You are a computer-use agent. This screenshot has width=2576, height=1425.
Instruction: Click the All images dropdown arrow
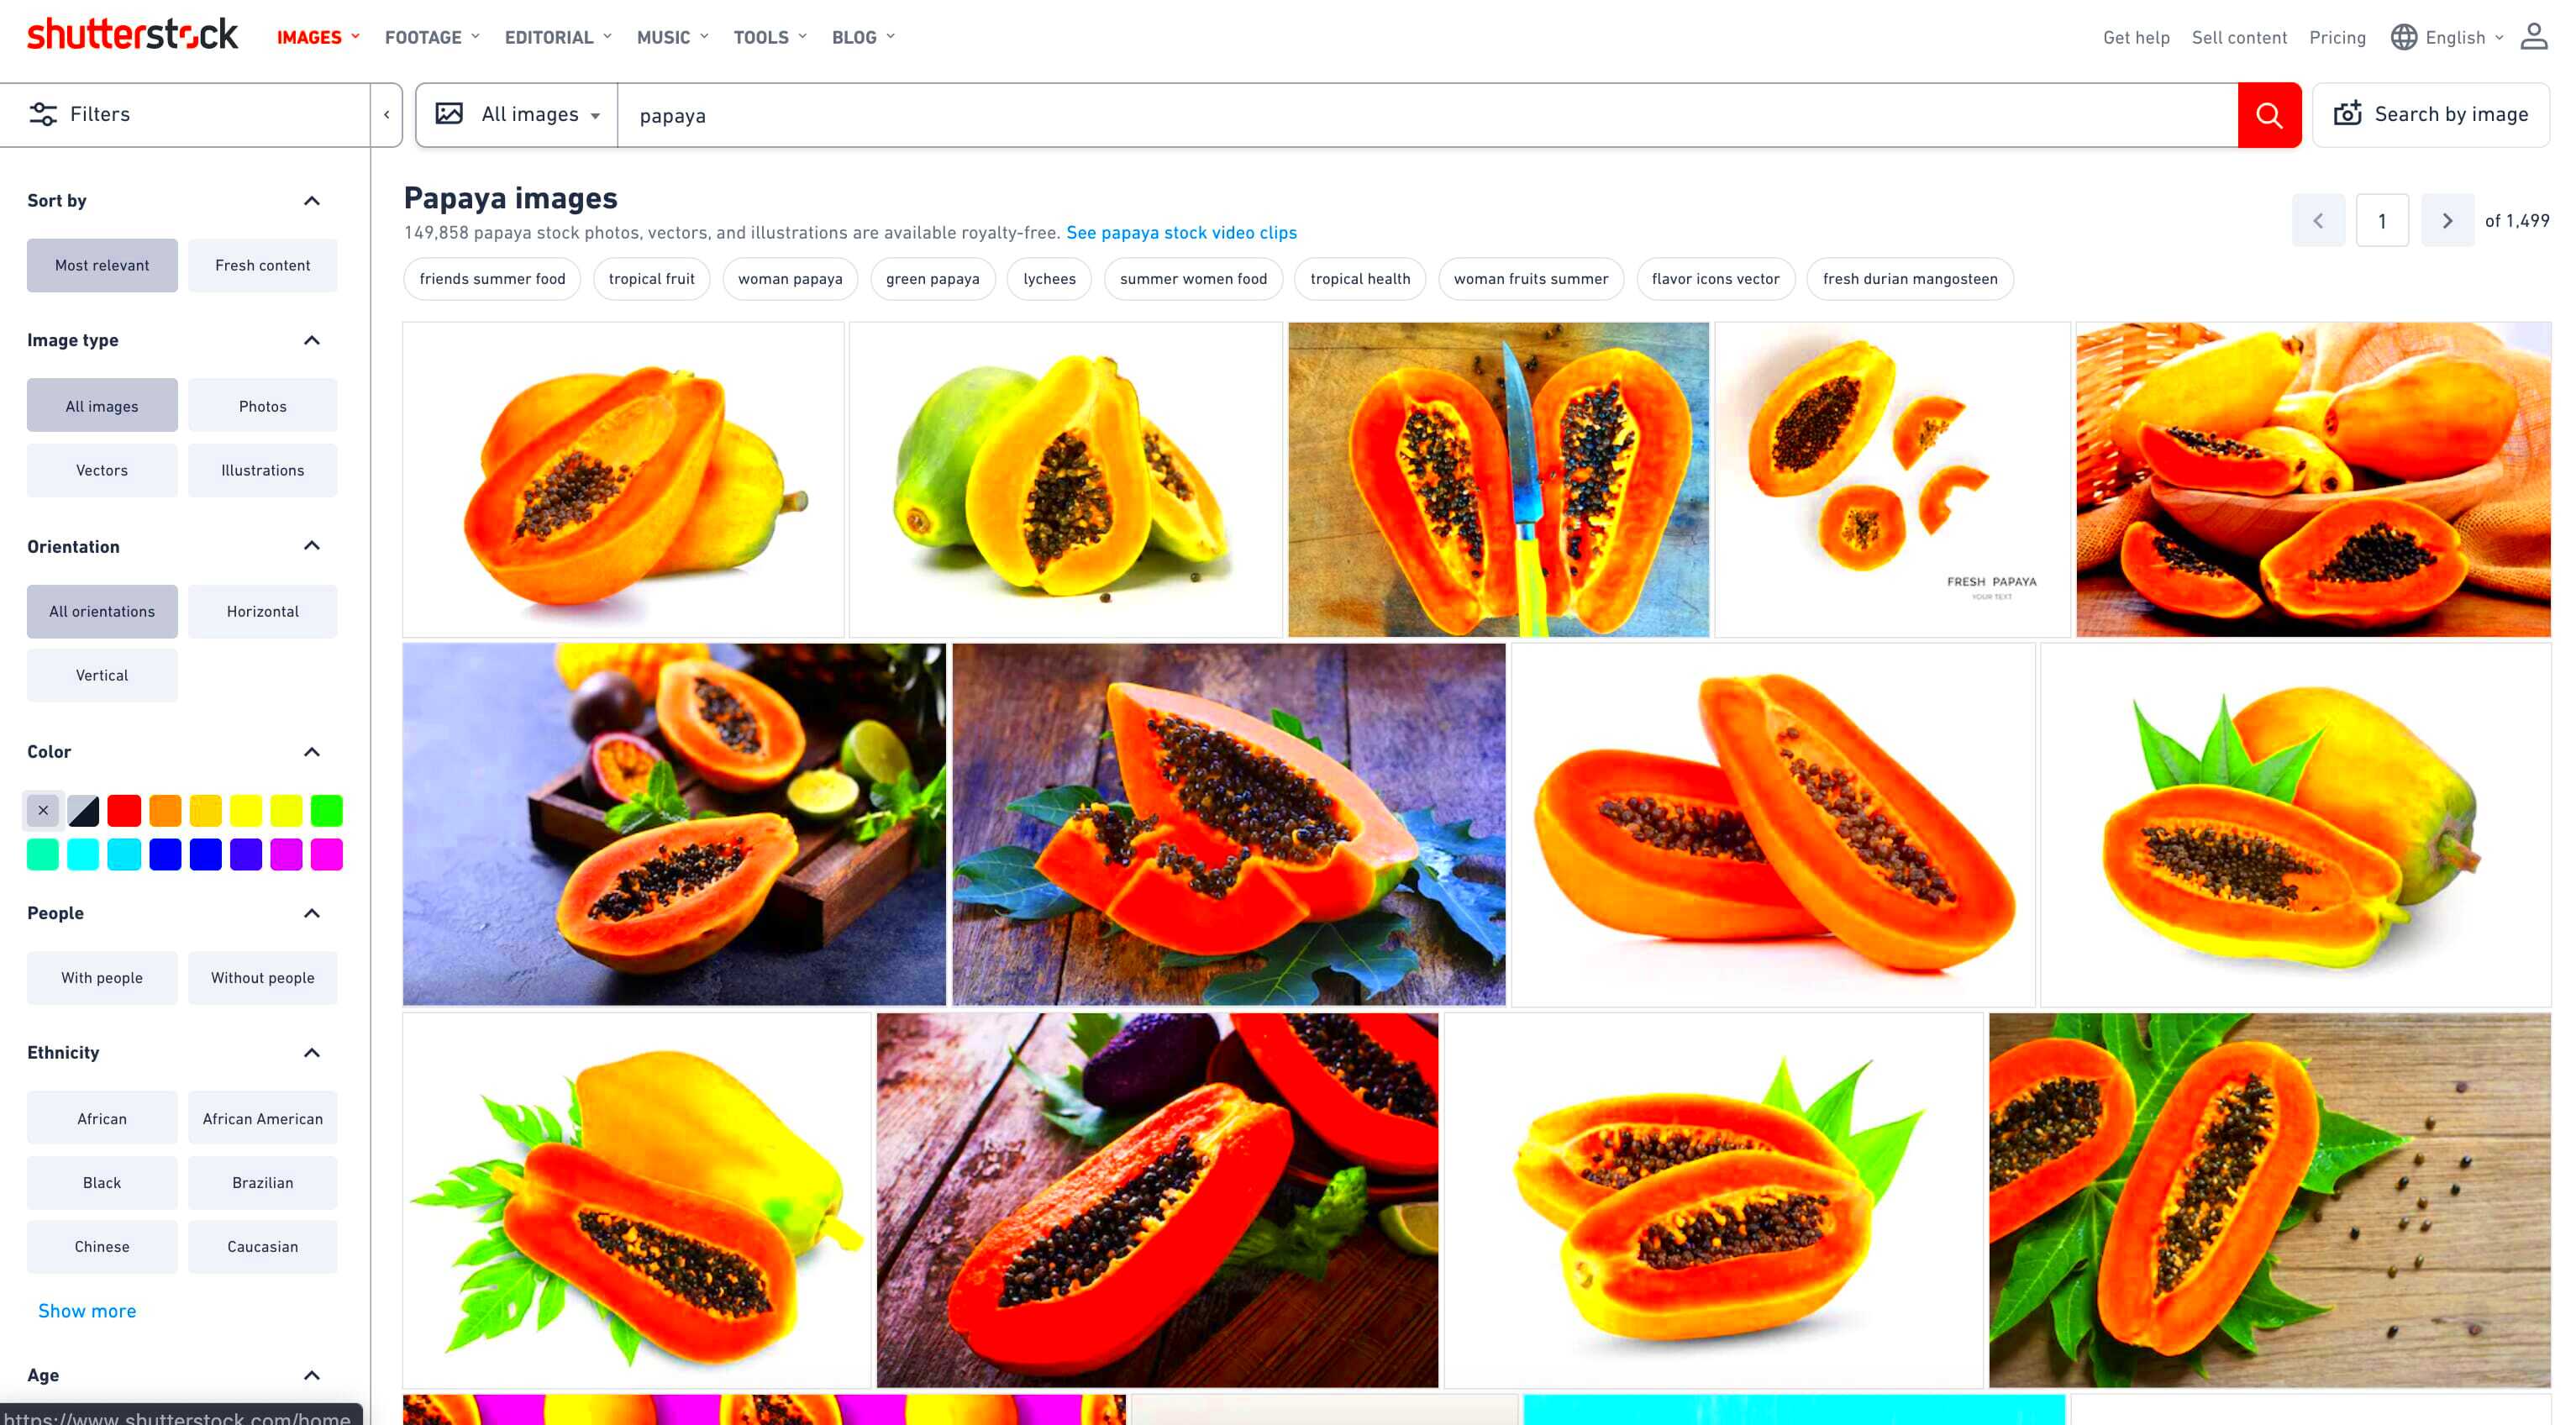pyautogui.click(x=593, y=114)
